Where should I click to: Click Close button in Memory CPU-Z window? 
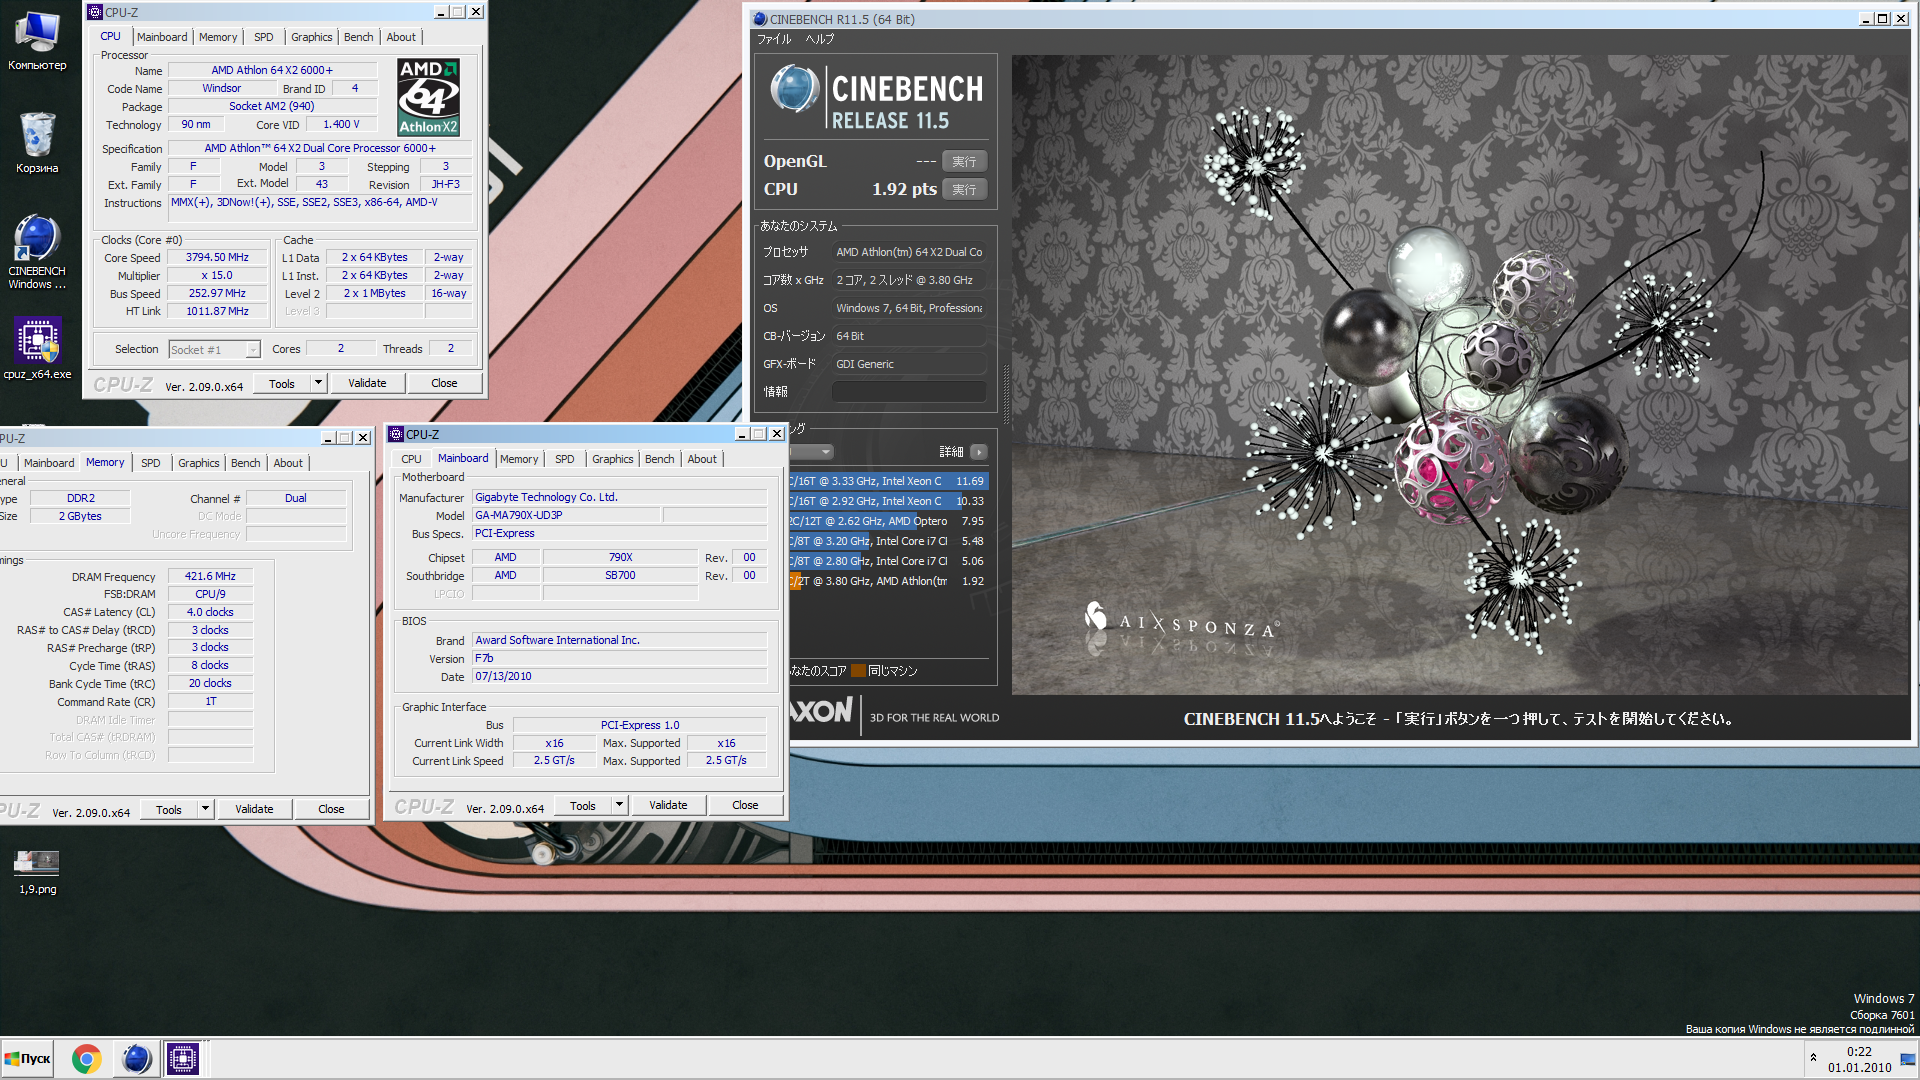(331, 809)
